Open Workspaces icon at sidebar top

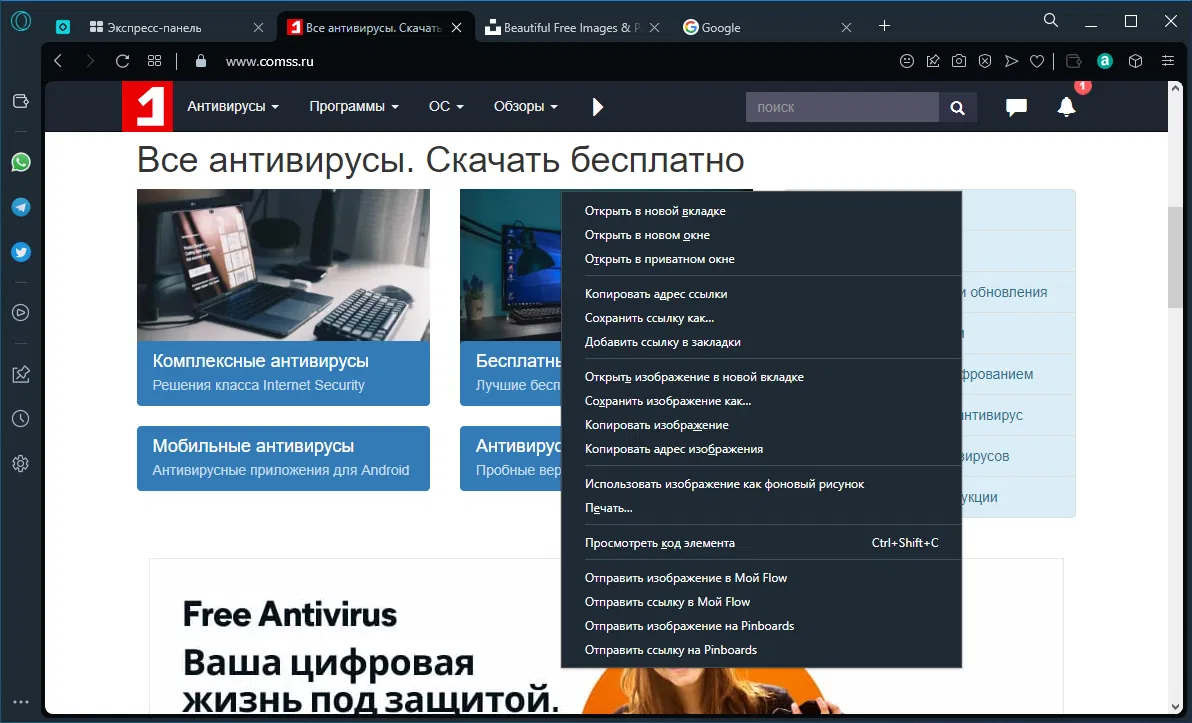(21, 101)
